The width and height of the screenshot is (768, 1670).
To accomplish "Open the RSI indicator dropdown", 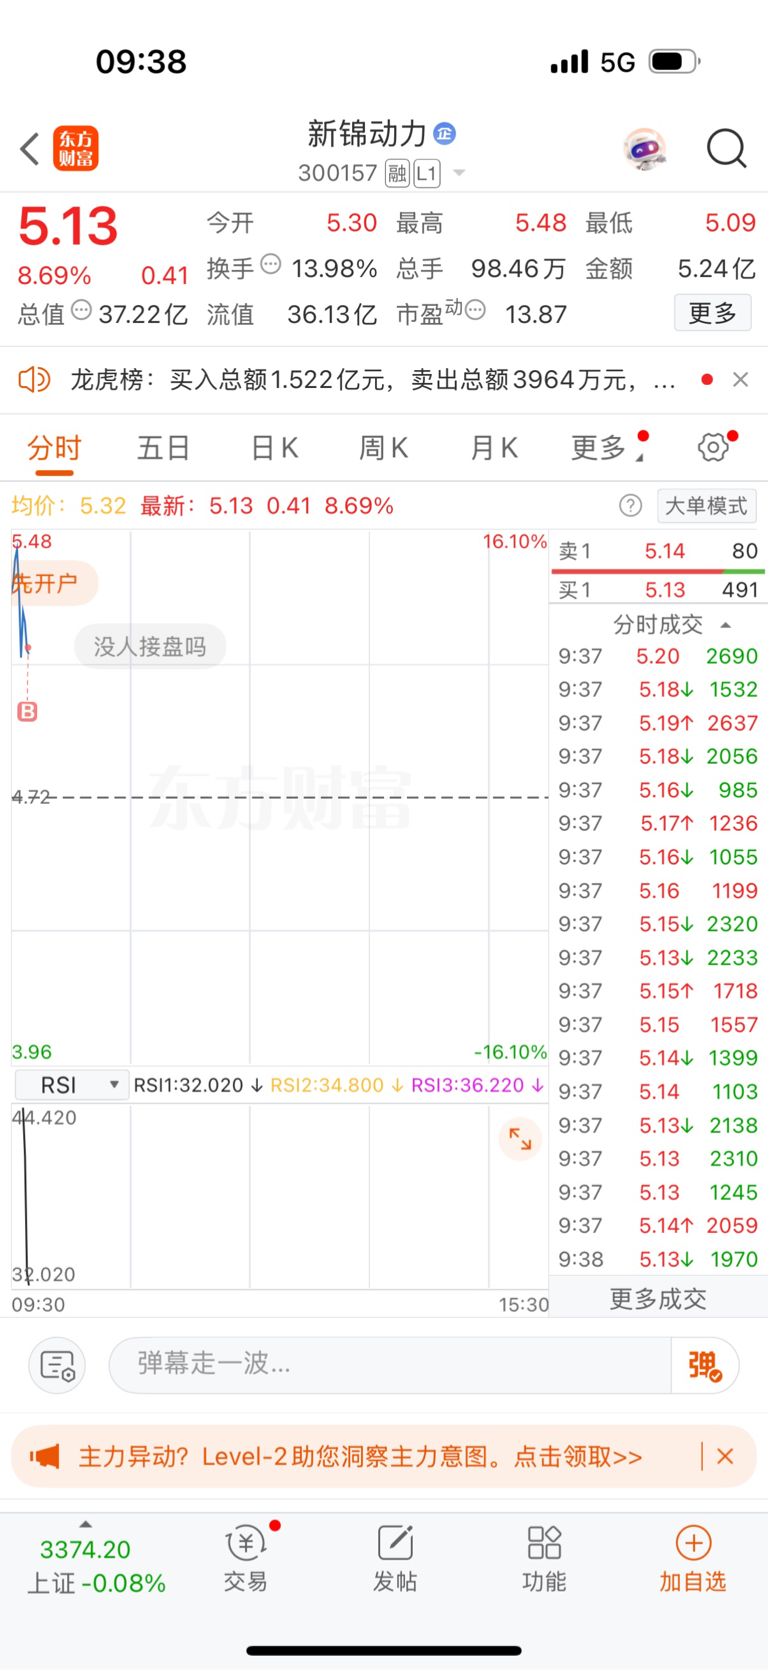I will point(71,1085).
